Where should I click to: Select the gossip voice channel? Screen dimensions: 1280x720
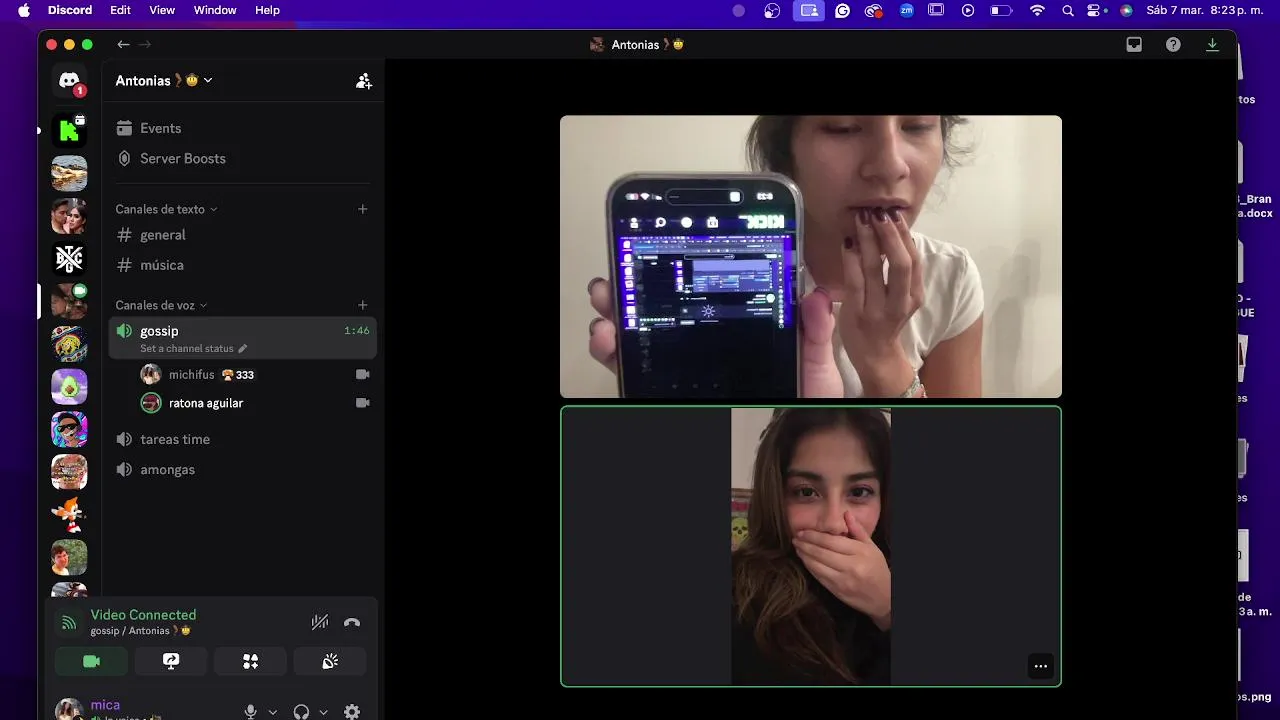tap(242, 338)
